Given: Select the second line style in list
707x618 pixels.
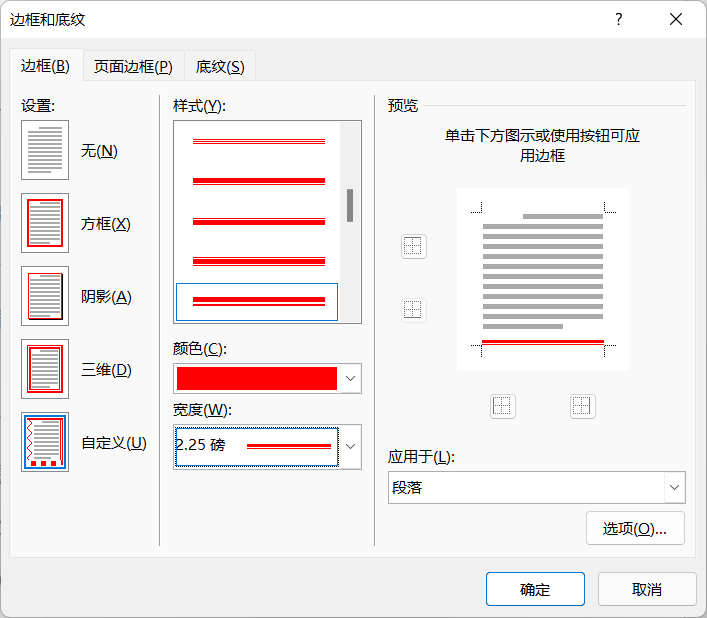Looking at the screenshot, I should tap(258, 181).
